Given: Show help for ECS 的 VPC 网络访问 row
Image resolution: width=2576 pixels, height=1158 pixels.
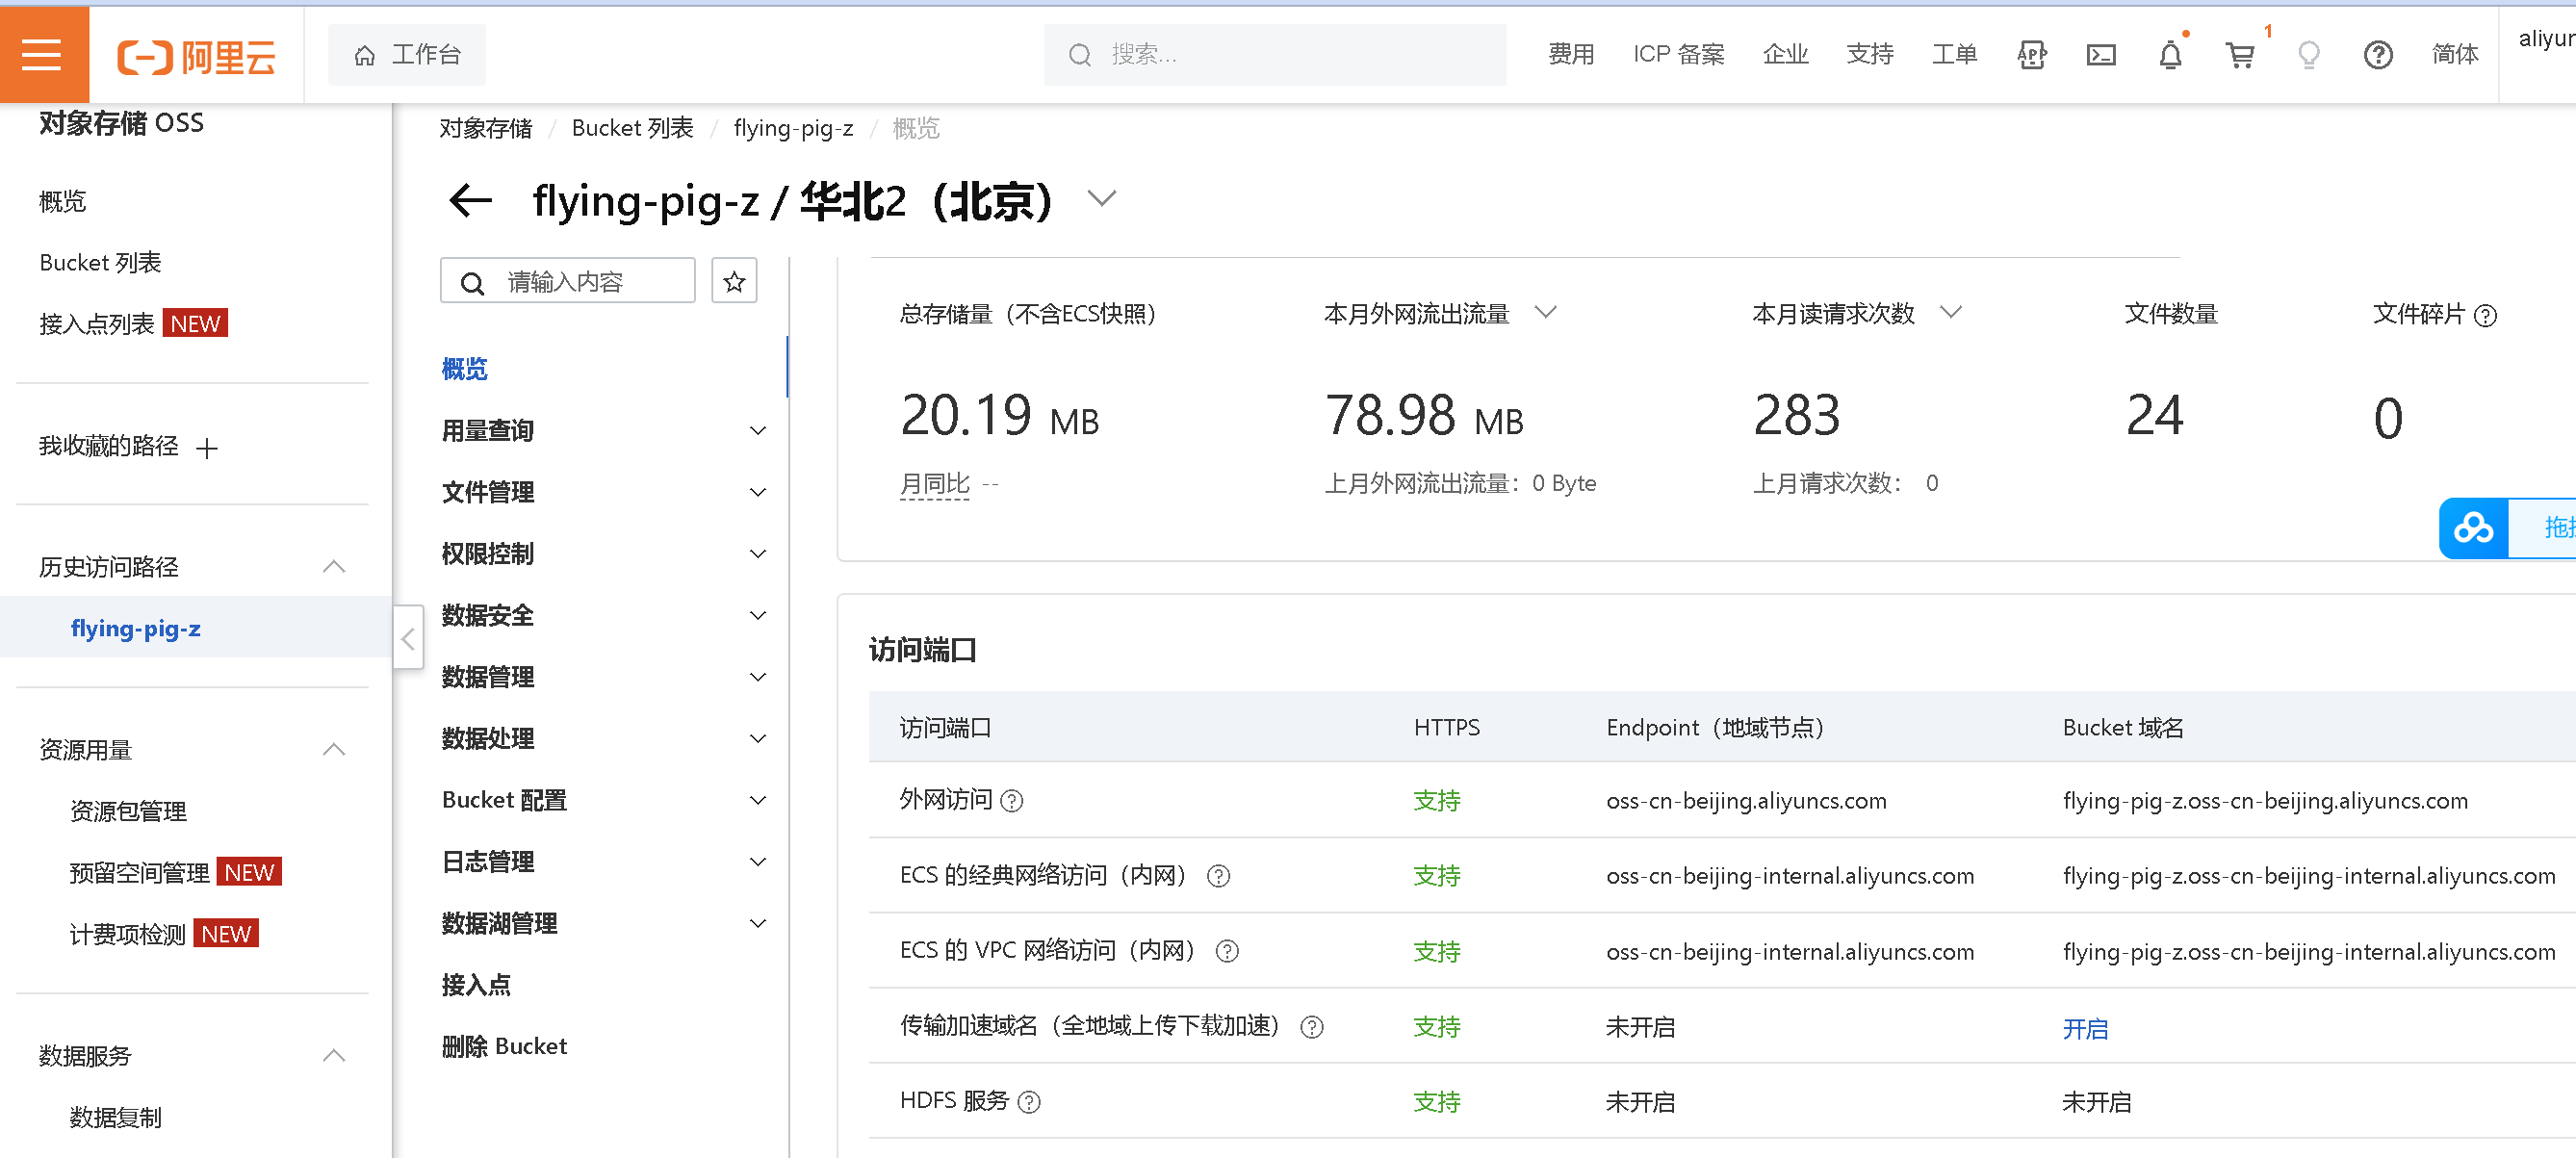Looking at the screenshot, I should pyautogui.click(x=1227, y=951).
